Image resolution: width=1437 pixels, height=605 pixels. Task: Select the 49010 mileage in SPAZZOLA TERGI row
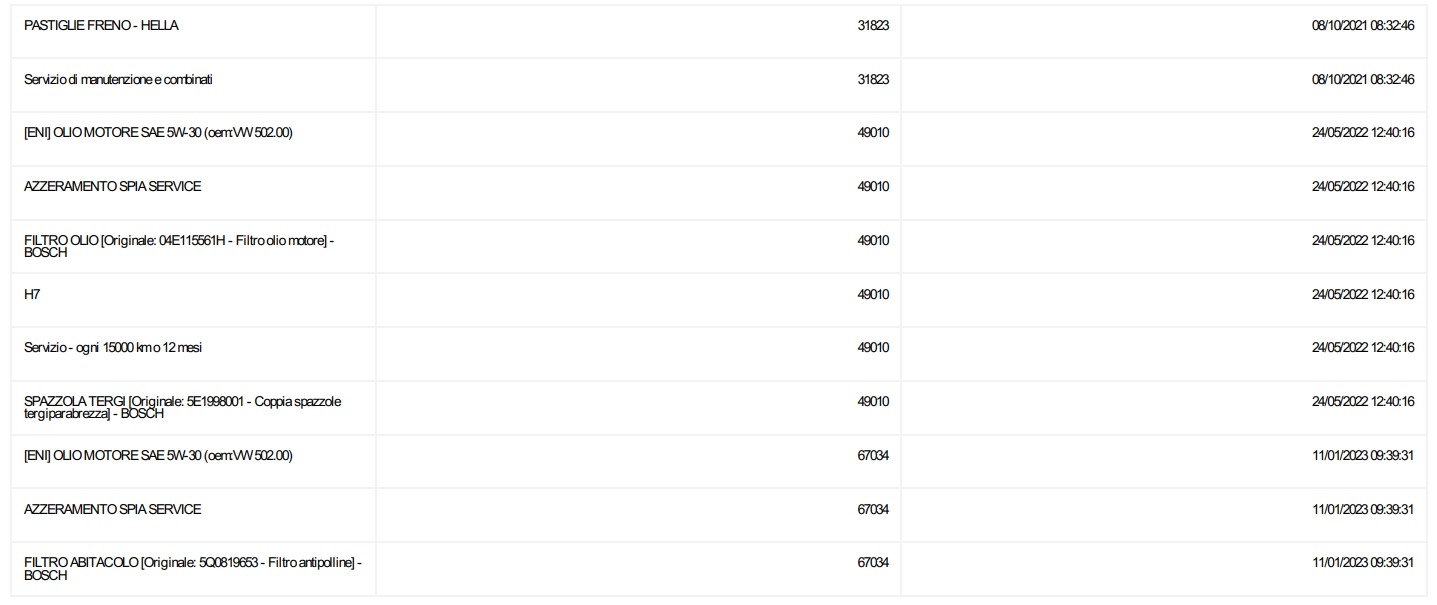873,402
